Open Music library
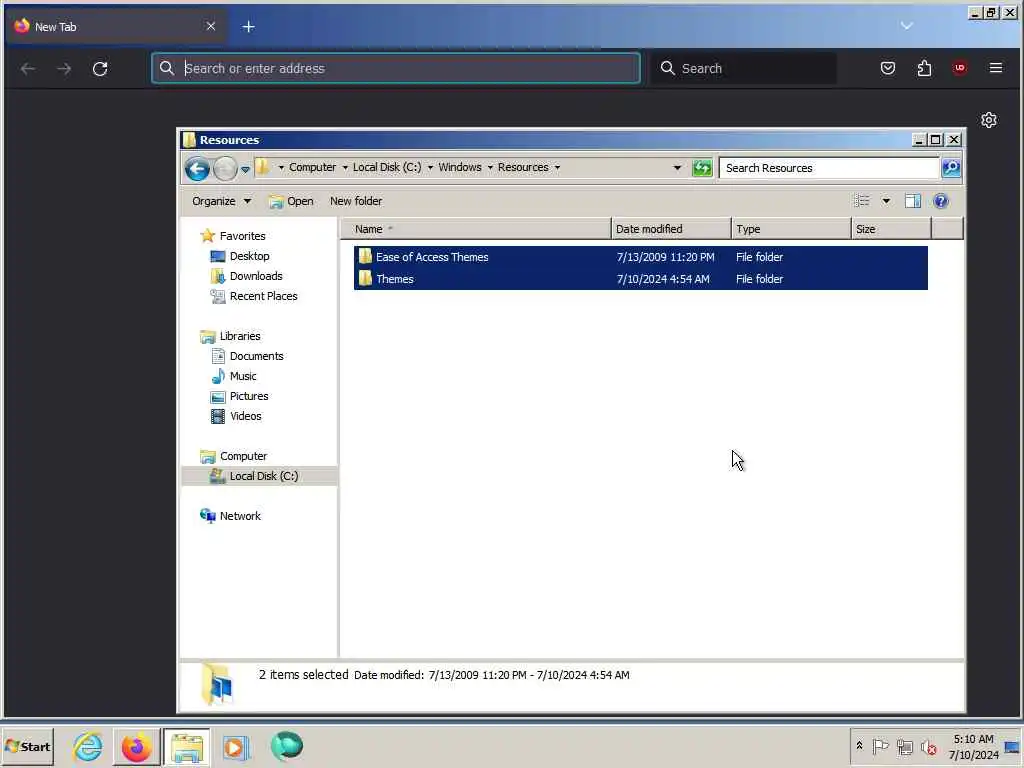 [243, 376]
